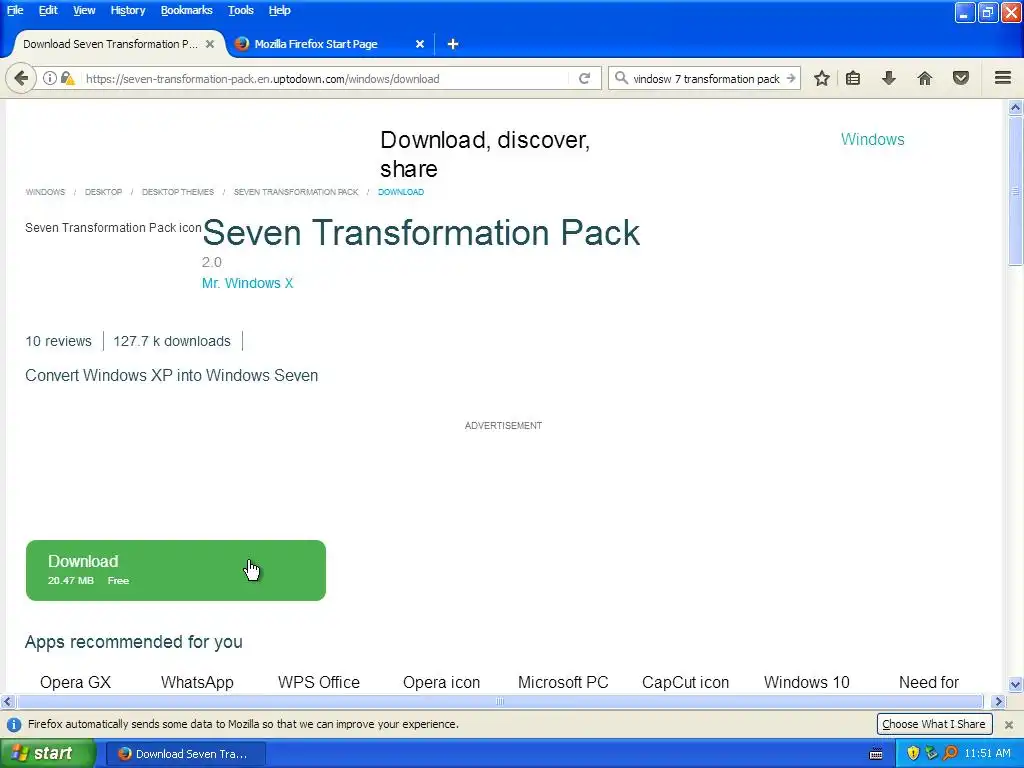
Task: Open the Bookmarks menu
Action: (186, 10)
